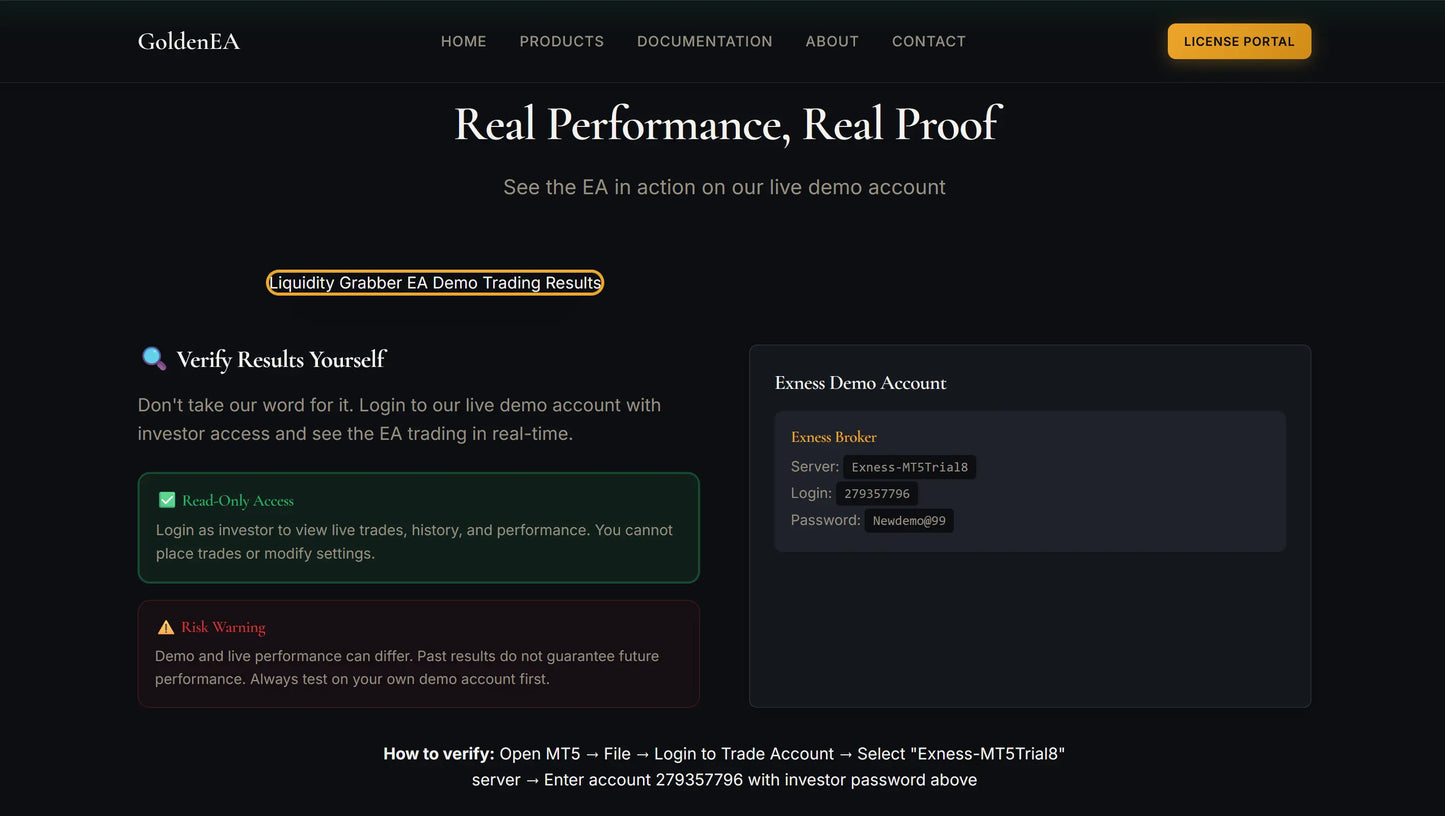Click the warning triangle icon in Risk Warning
Screen dimensions: 1445x816
pyautogui.click(x=166, y=627)
